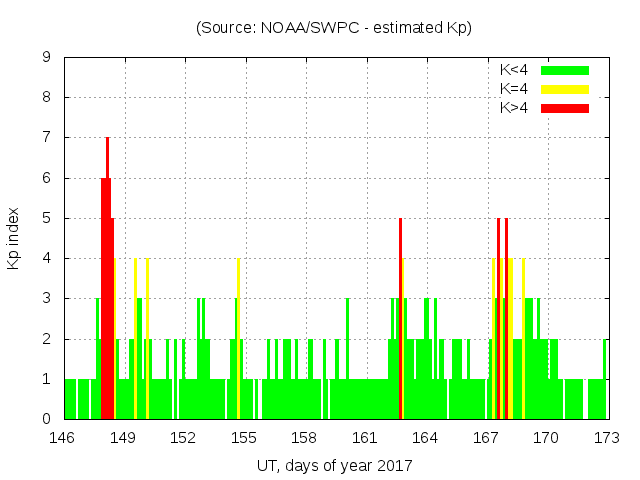Click the x-axis tick label 173
The width and height of the screenshot is (640, 480).
(606, 438)
